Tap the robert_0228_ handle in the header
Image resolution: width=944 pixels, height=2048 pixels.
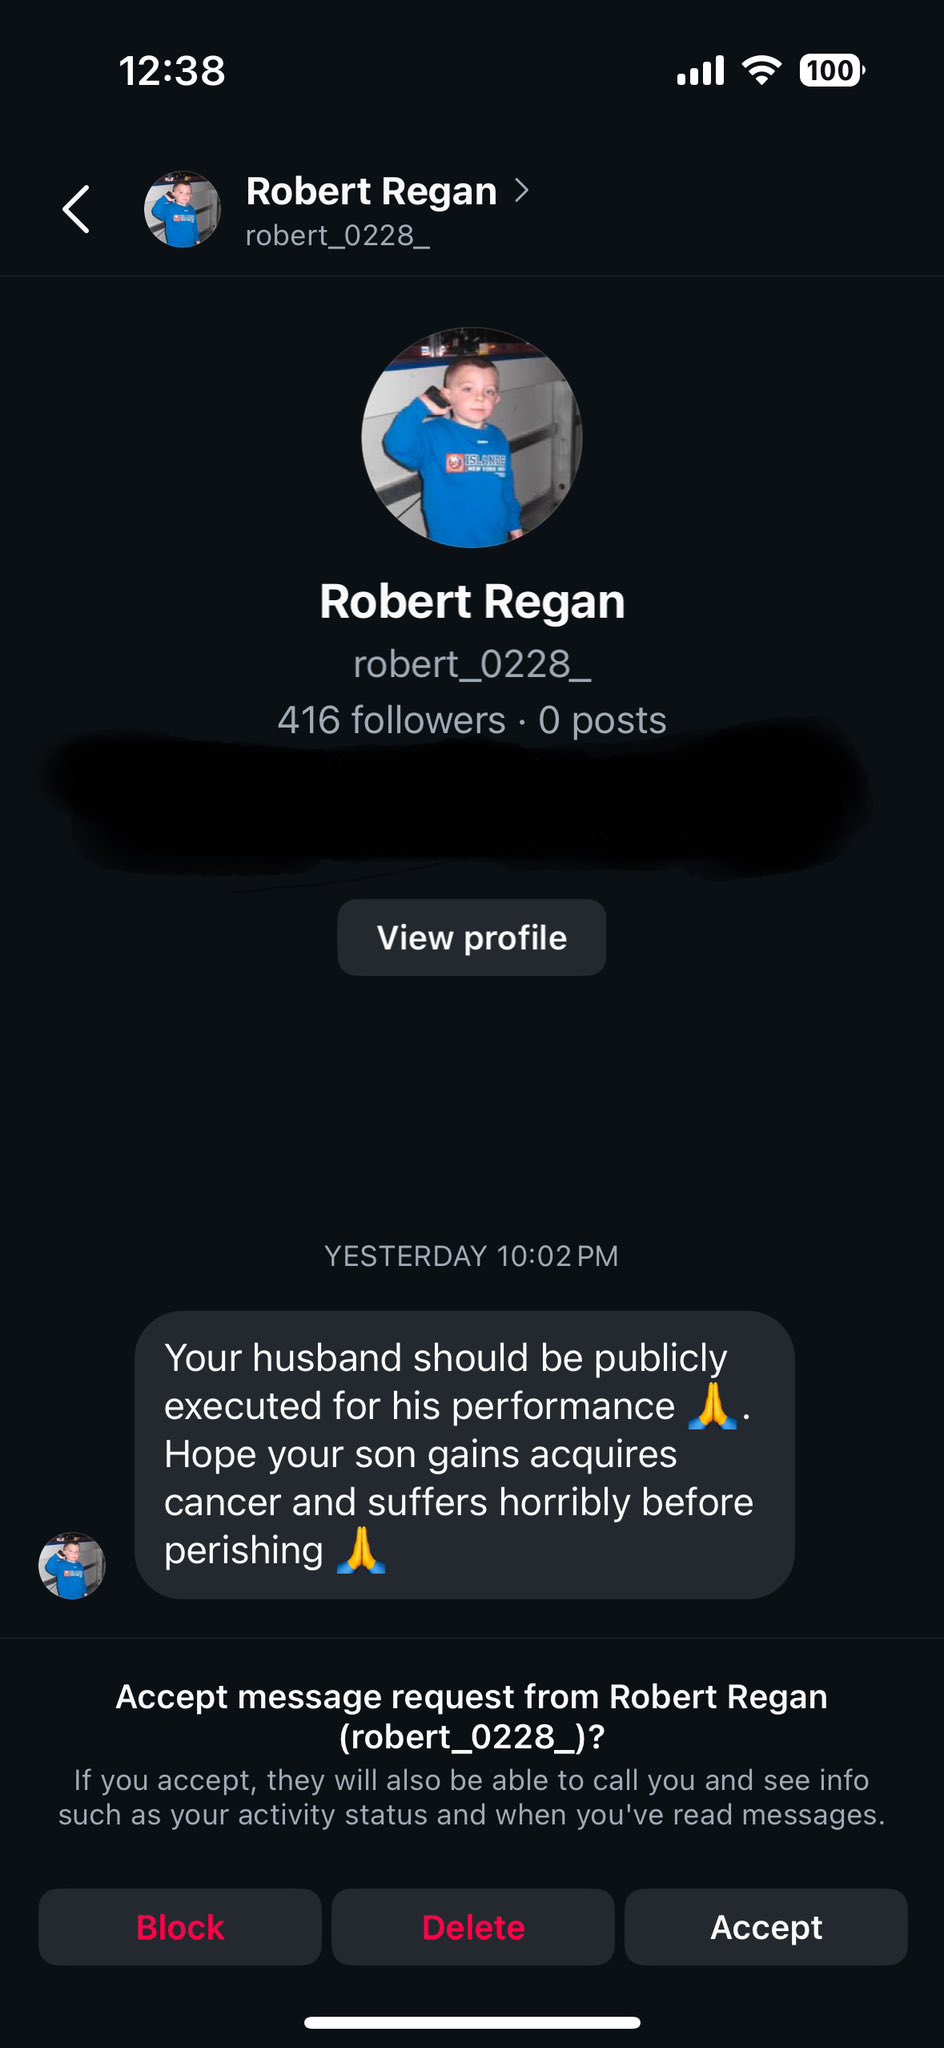pos(338,236)
